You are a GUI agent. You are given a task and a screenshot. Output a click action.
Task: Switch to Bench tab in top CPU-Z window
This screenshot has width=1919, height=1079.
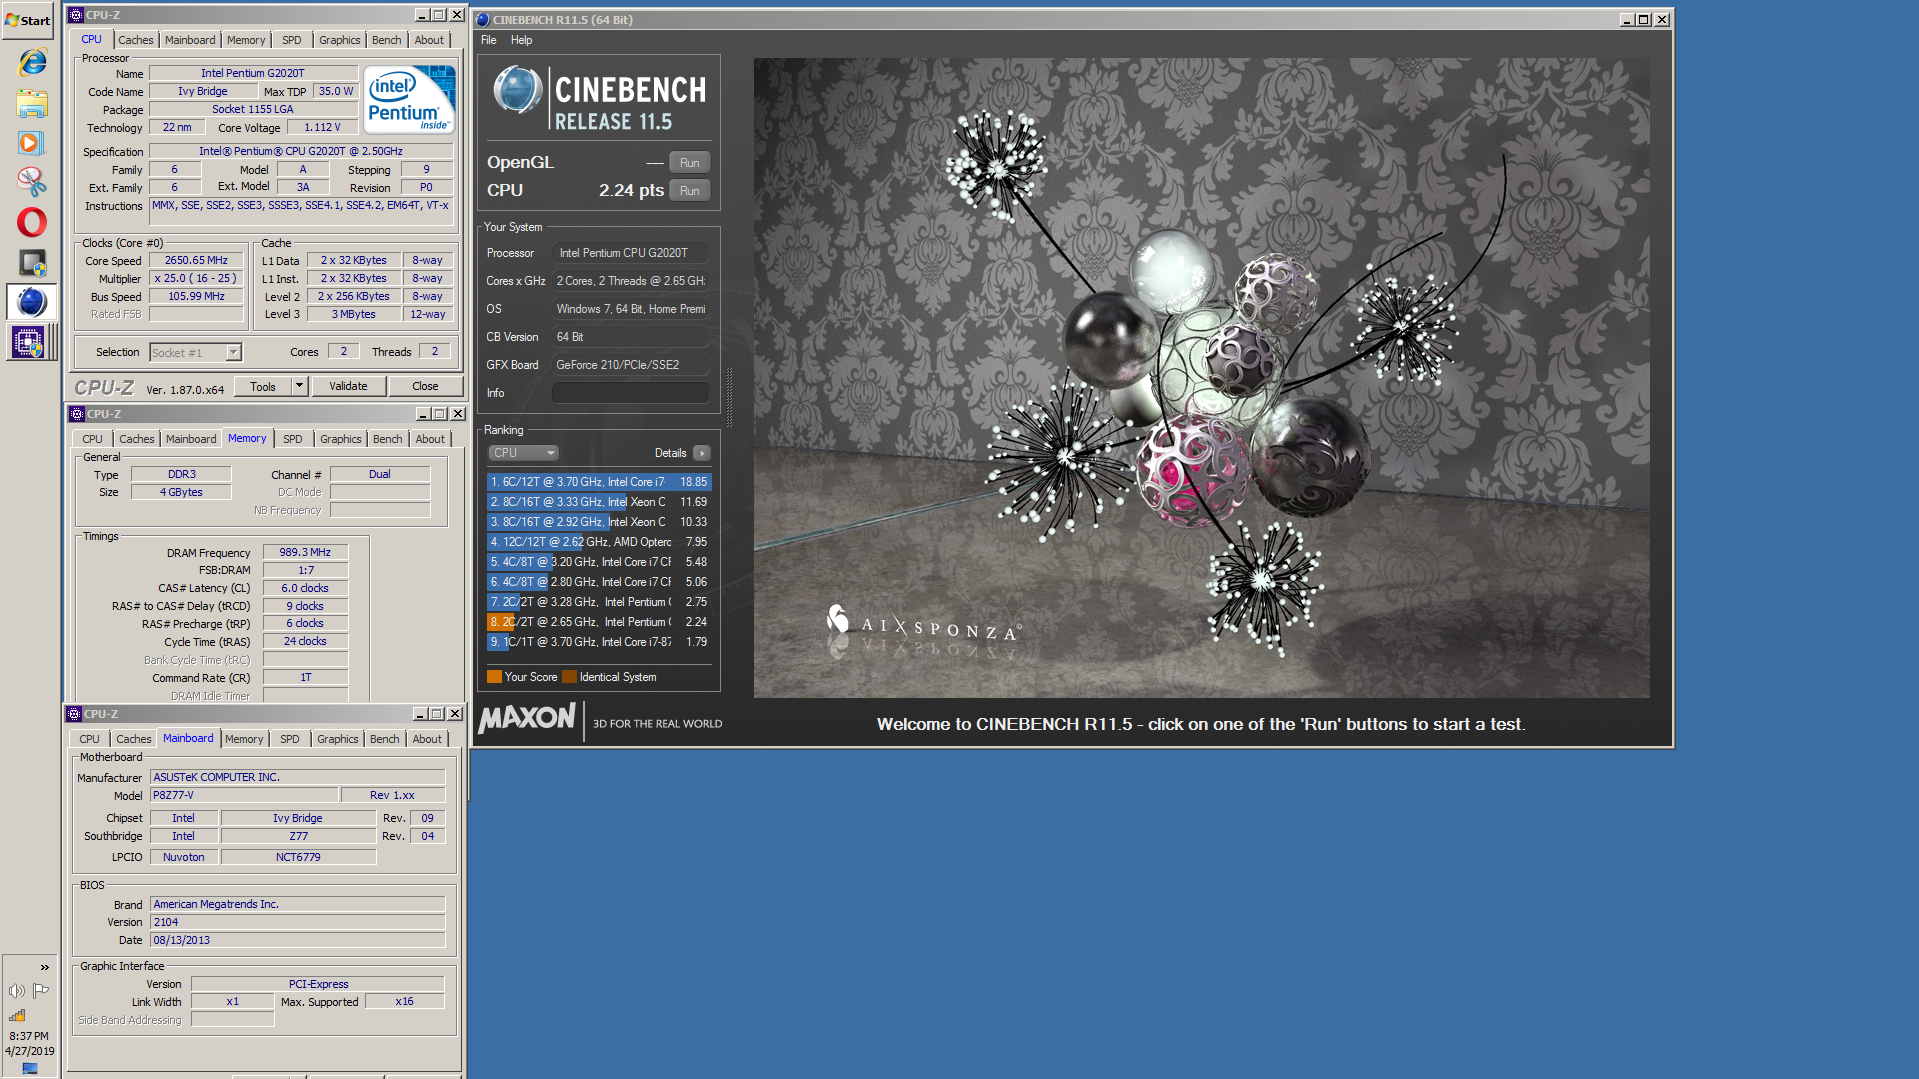coord(386,40)
